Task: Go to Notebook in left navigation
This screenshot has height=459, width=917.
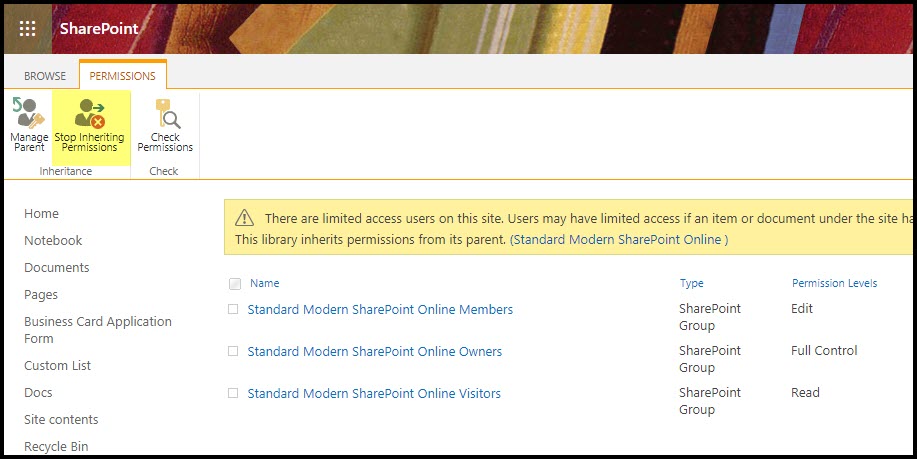Action: [x=53, y=241]
